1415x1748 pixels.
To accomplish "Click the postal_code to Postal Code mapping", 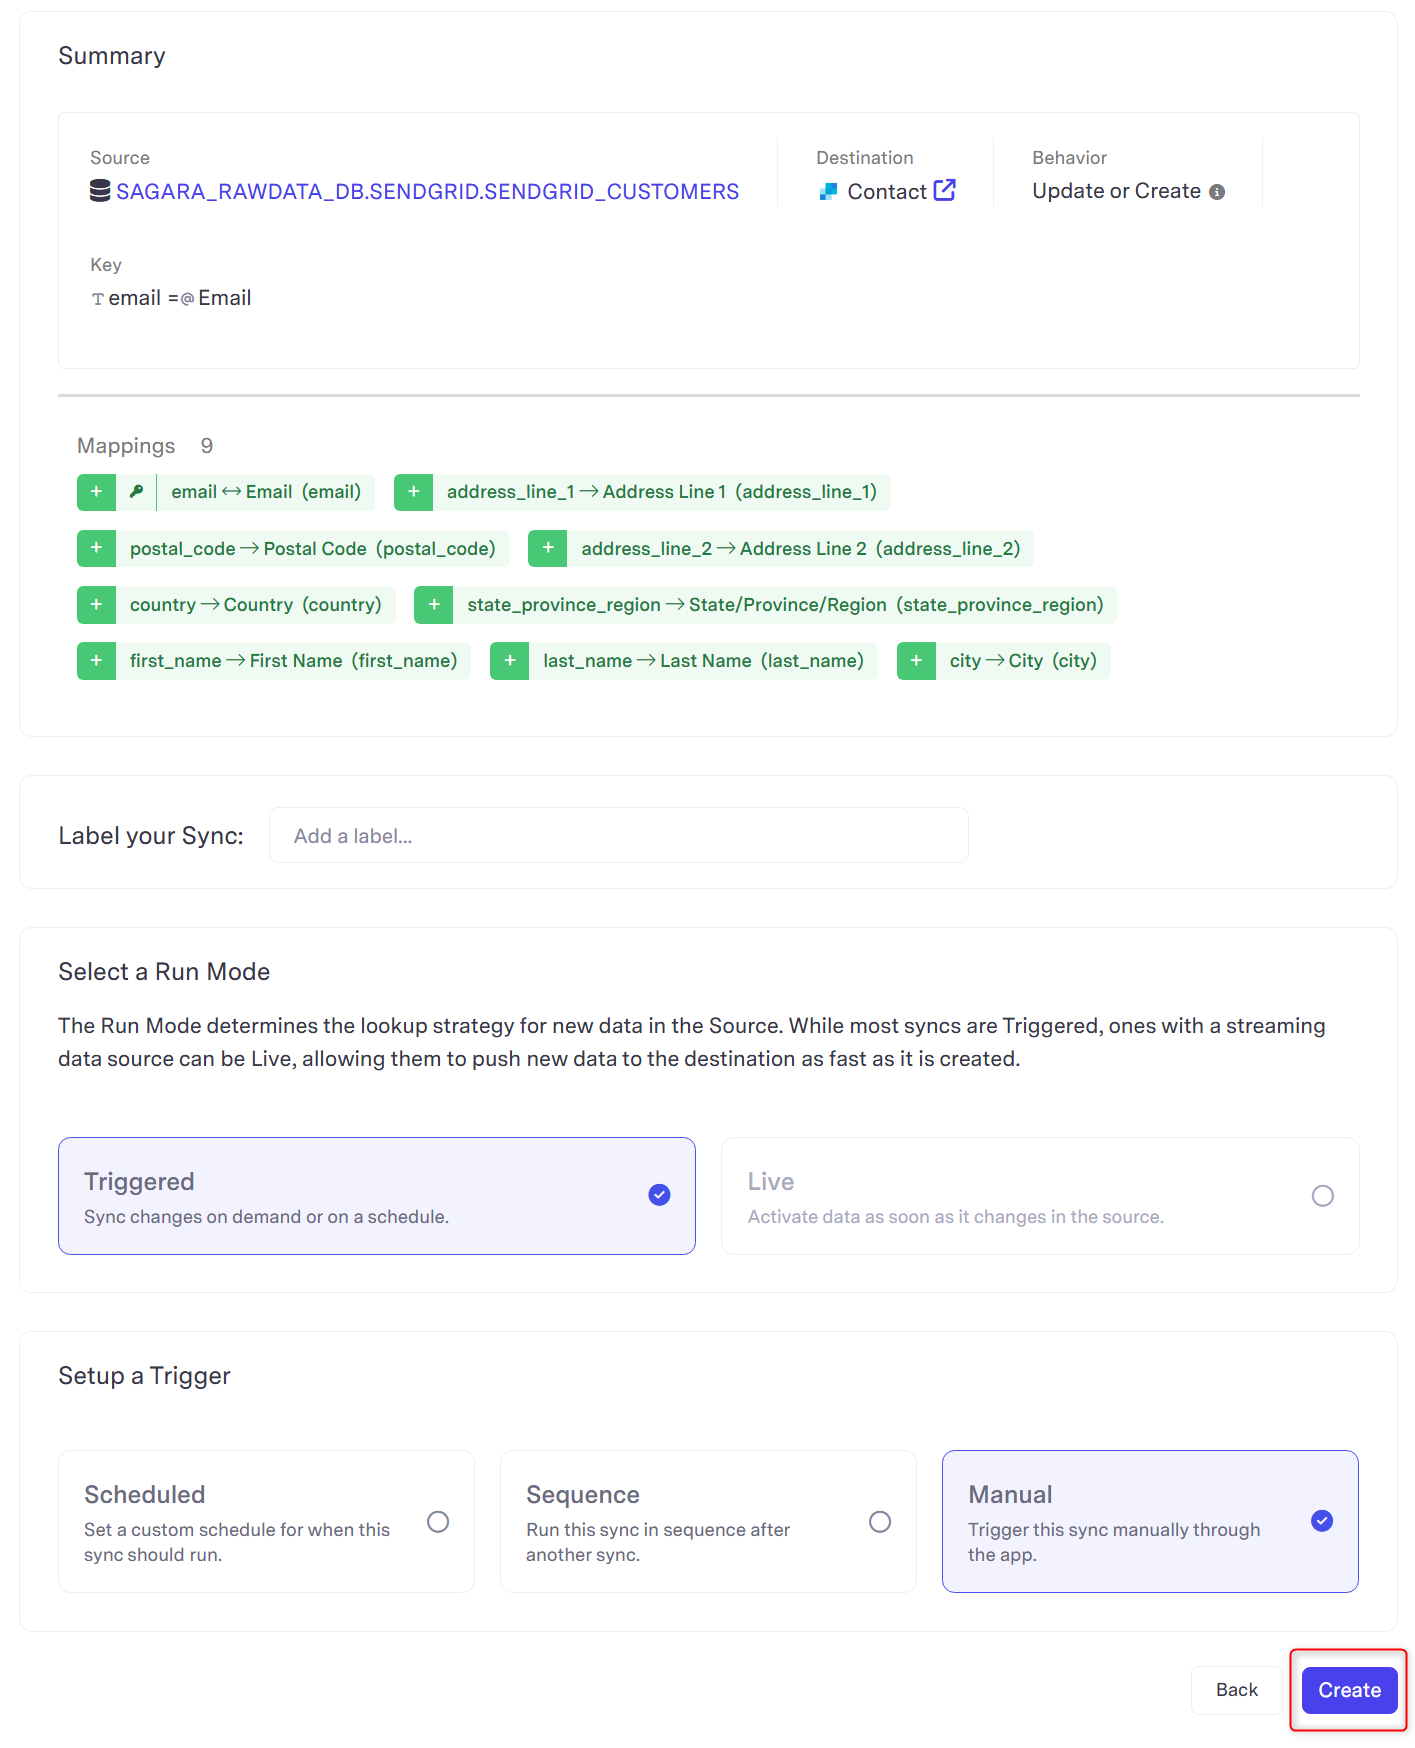I will pyautogui.click(x=313, y=549).
